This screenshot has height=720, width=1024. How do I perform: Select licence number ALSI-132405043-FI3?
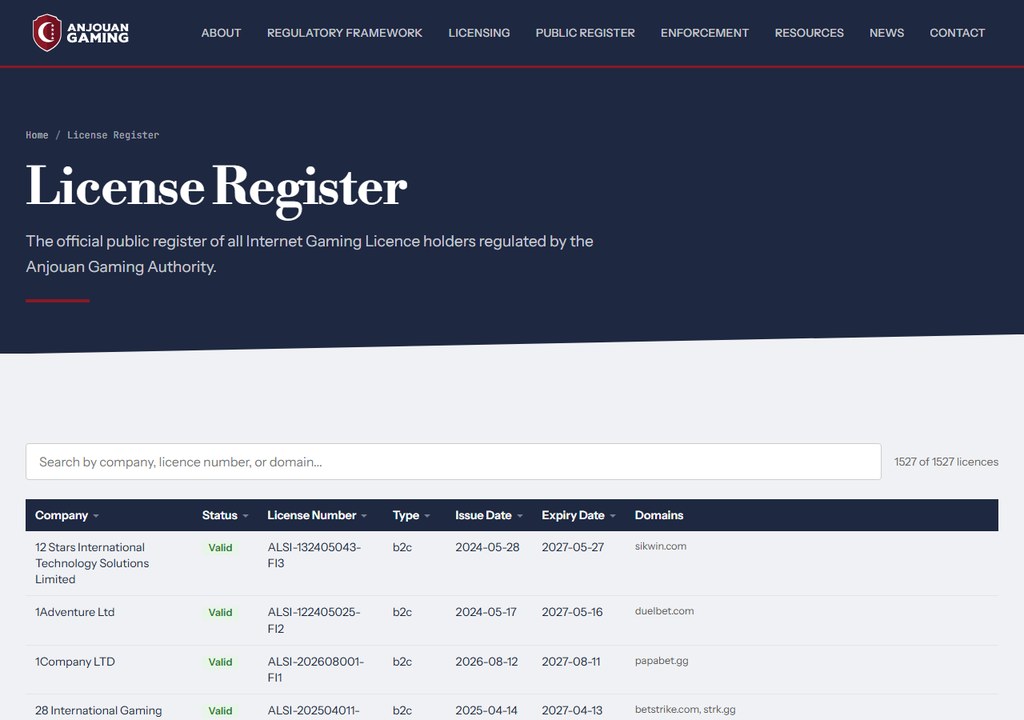314,555
